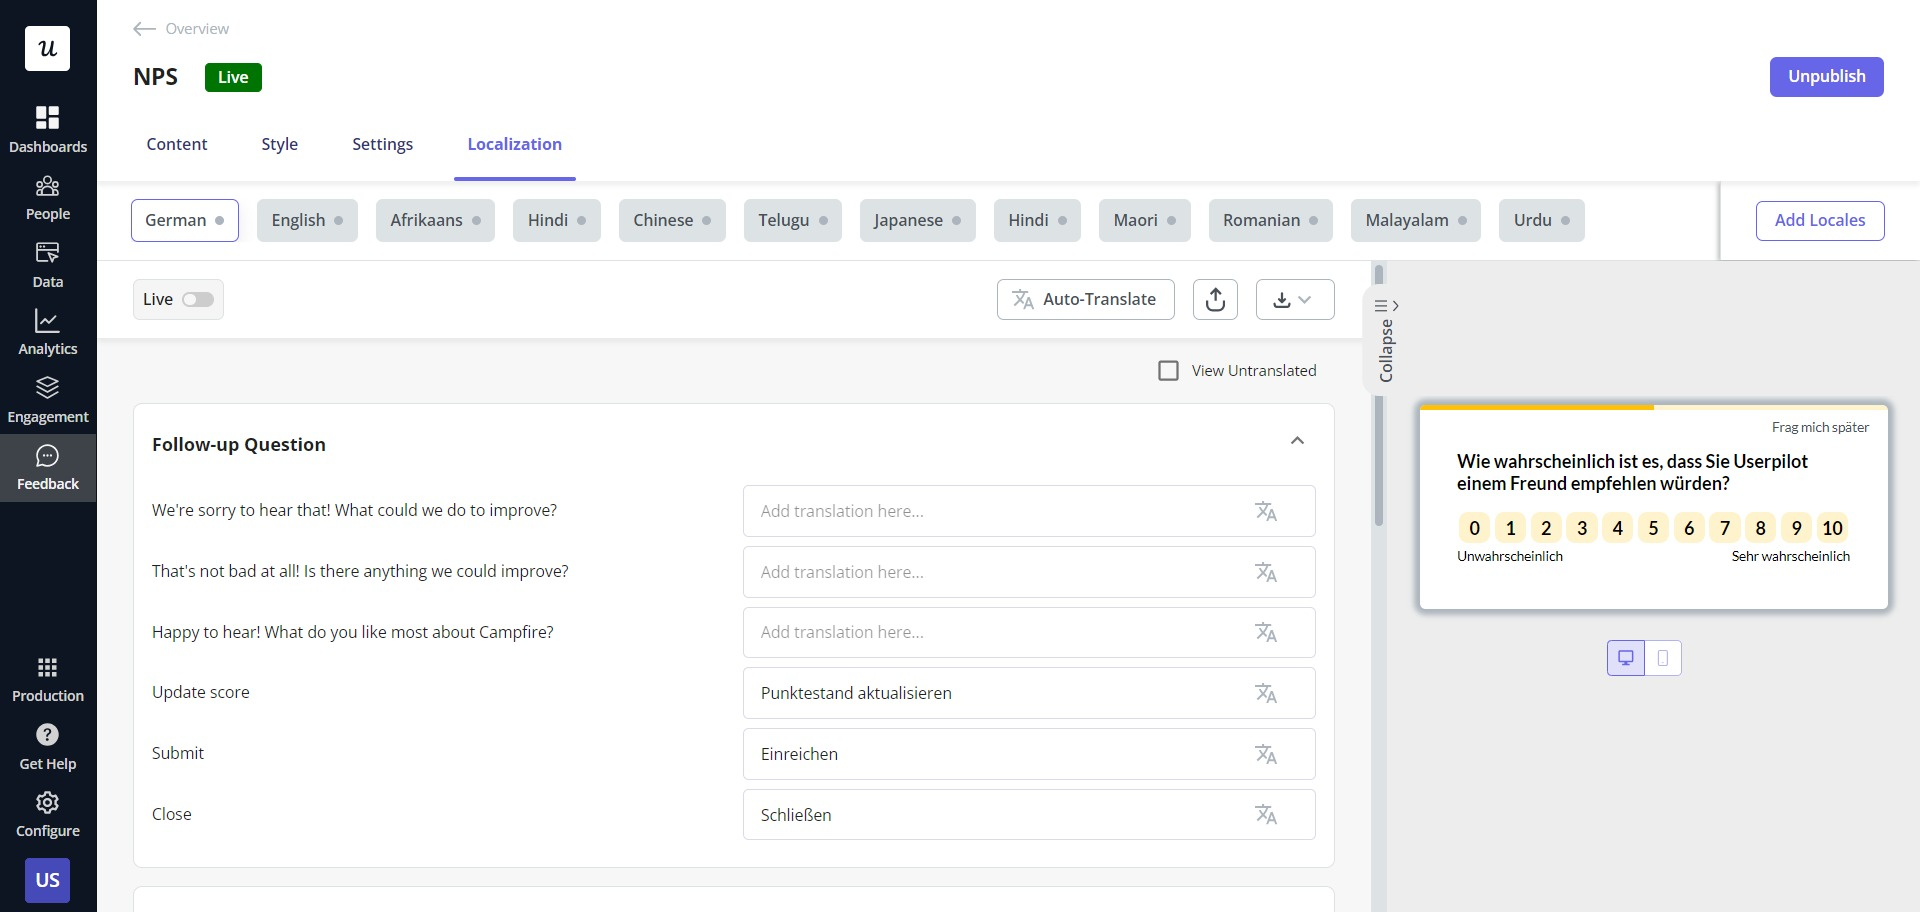1920x912 pixels.
Task: Enable the View Untranslated checkbox
Action: coord(1167,370)
